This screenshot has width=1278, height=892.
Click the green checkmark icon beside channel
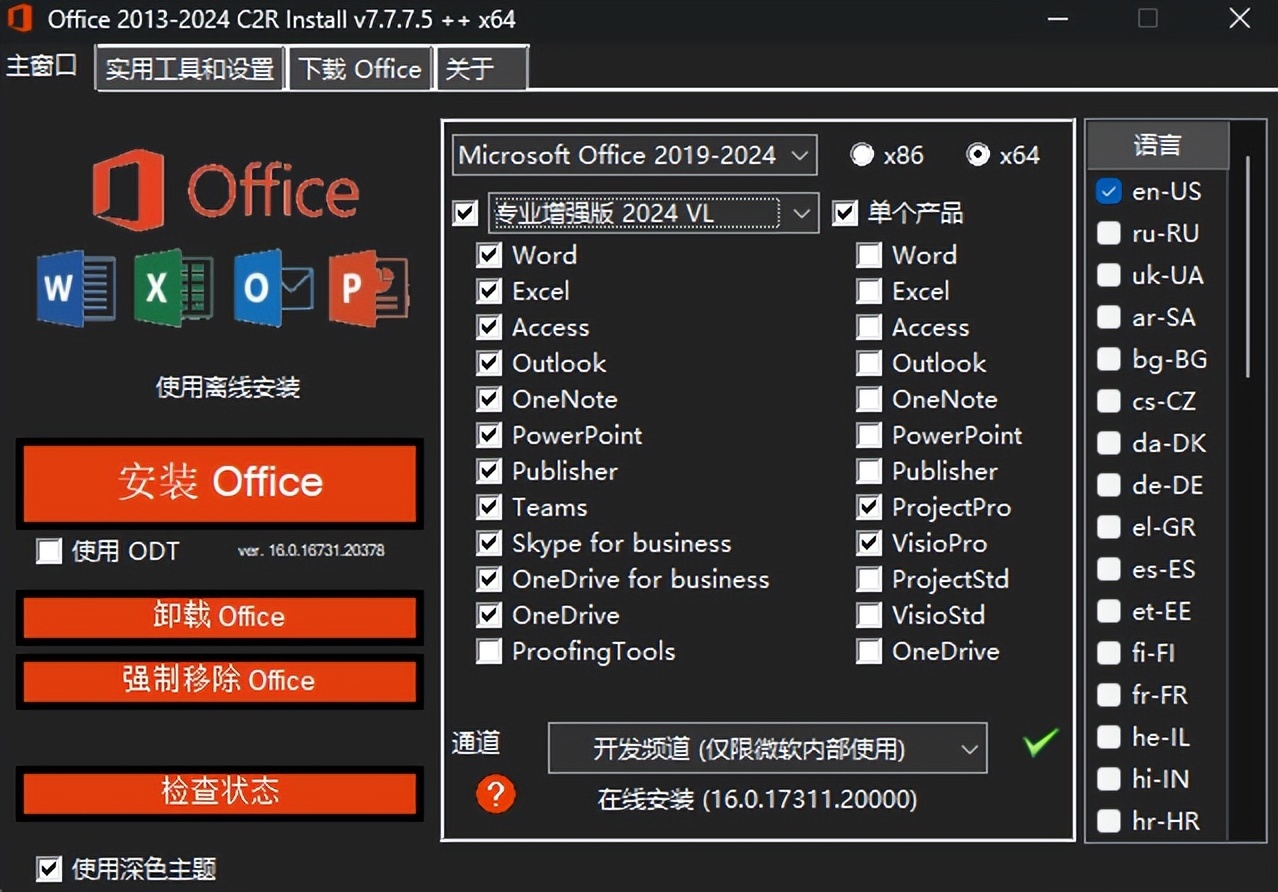(1040, 743)
